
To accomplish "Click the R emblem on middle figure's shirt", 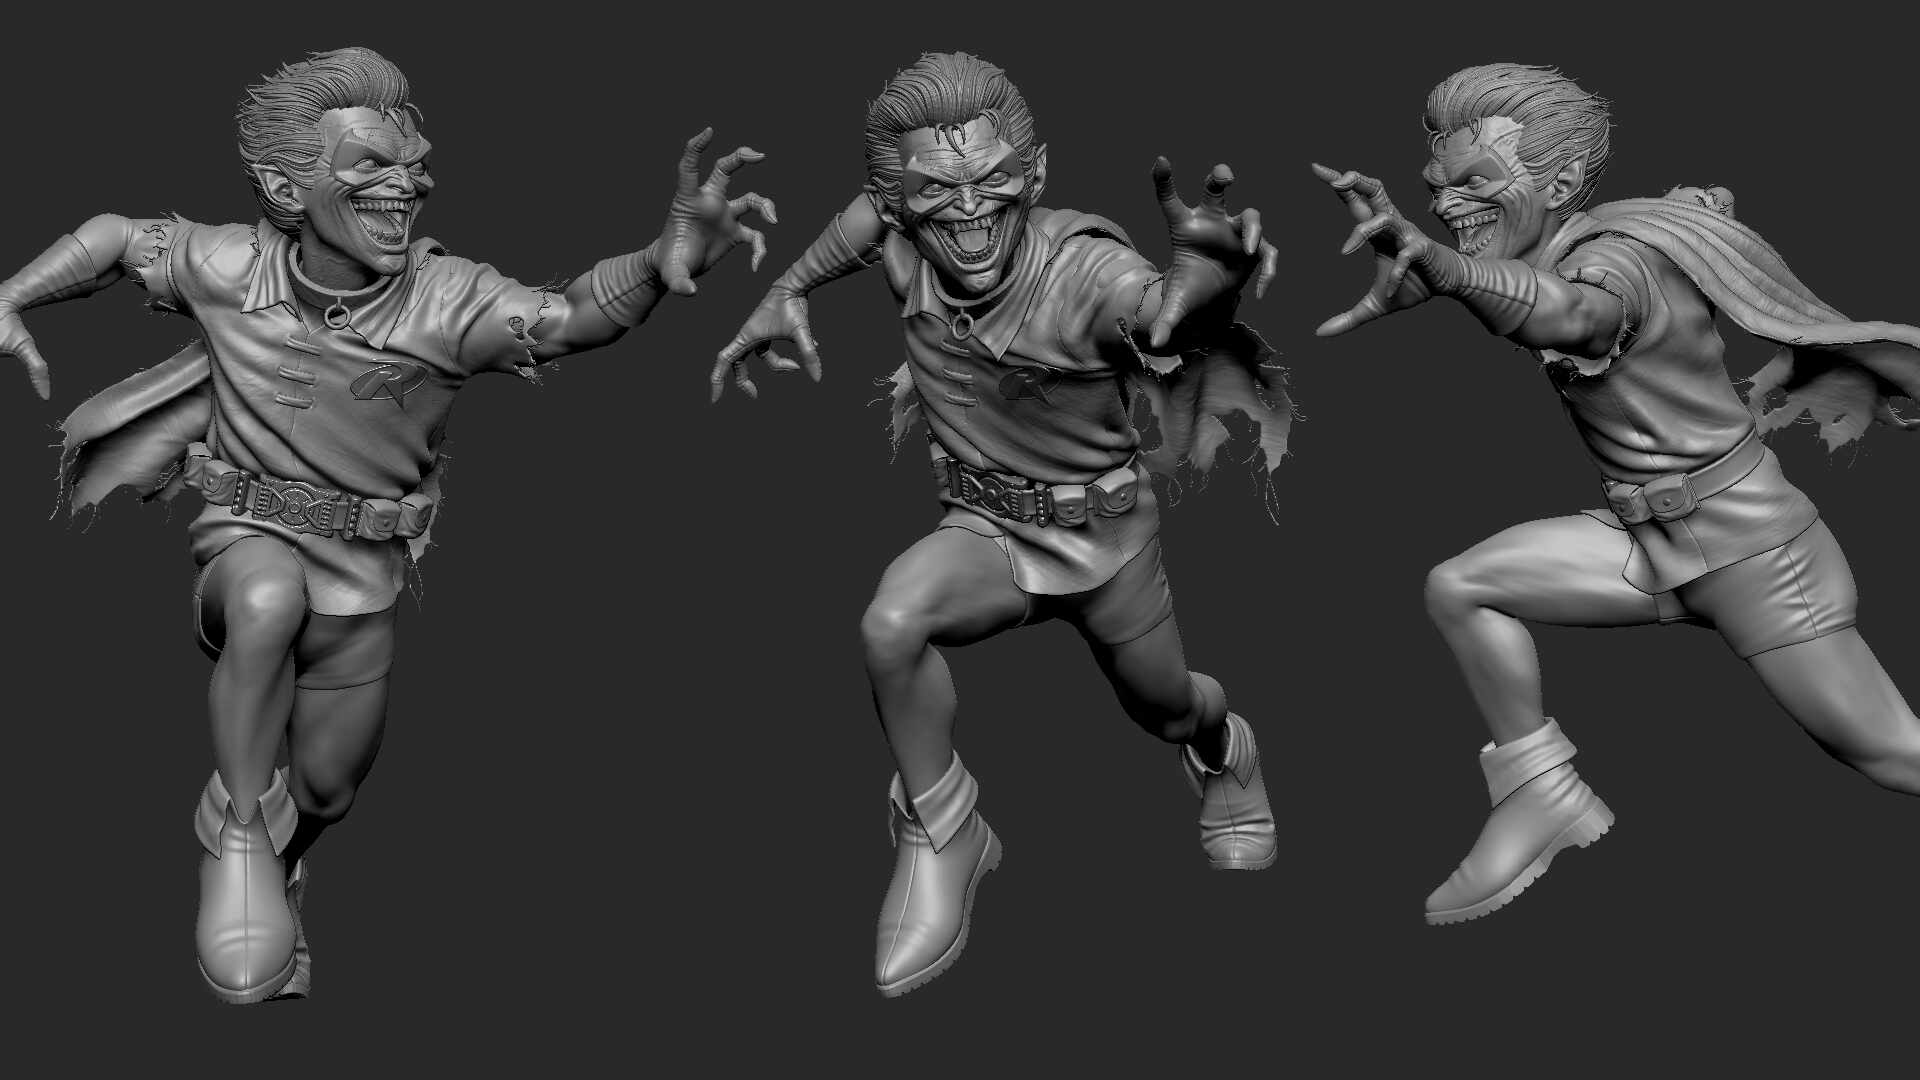I will click(1029, 383).
